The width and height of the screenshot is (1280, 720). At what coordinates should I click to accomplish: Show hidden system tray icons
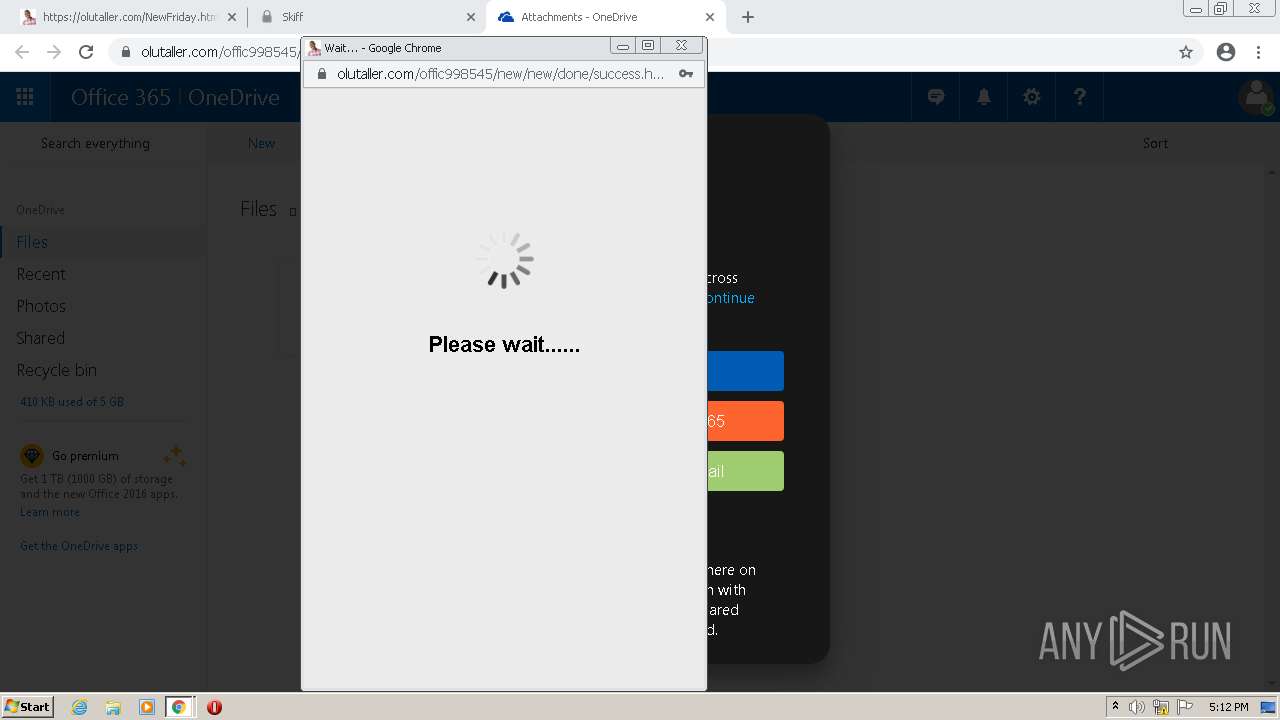pos(1115,707)
